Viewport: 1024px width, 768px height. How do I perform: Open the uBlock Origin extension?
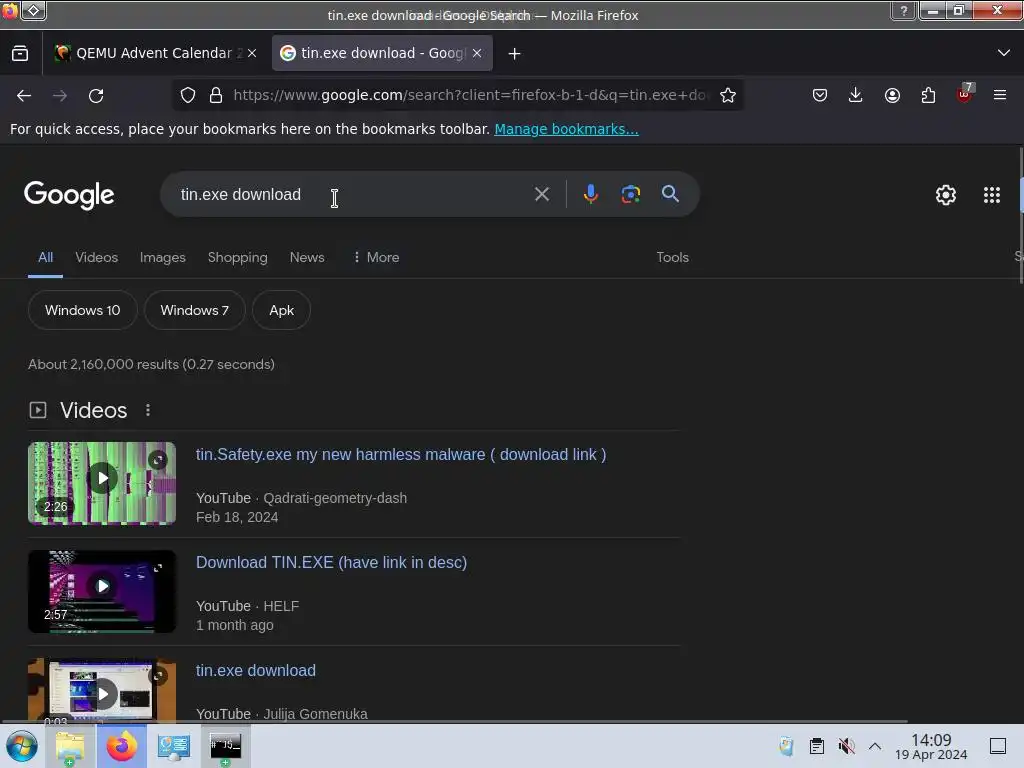click(x=965, y=94)
